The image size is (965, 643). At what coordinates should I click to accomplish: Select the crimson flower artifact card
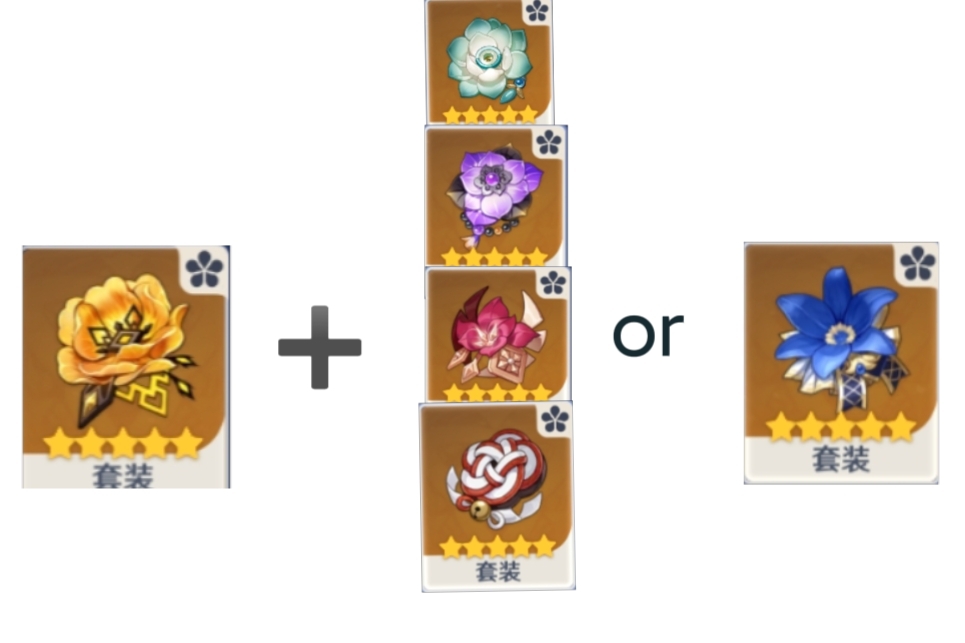coord(499,334)
